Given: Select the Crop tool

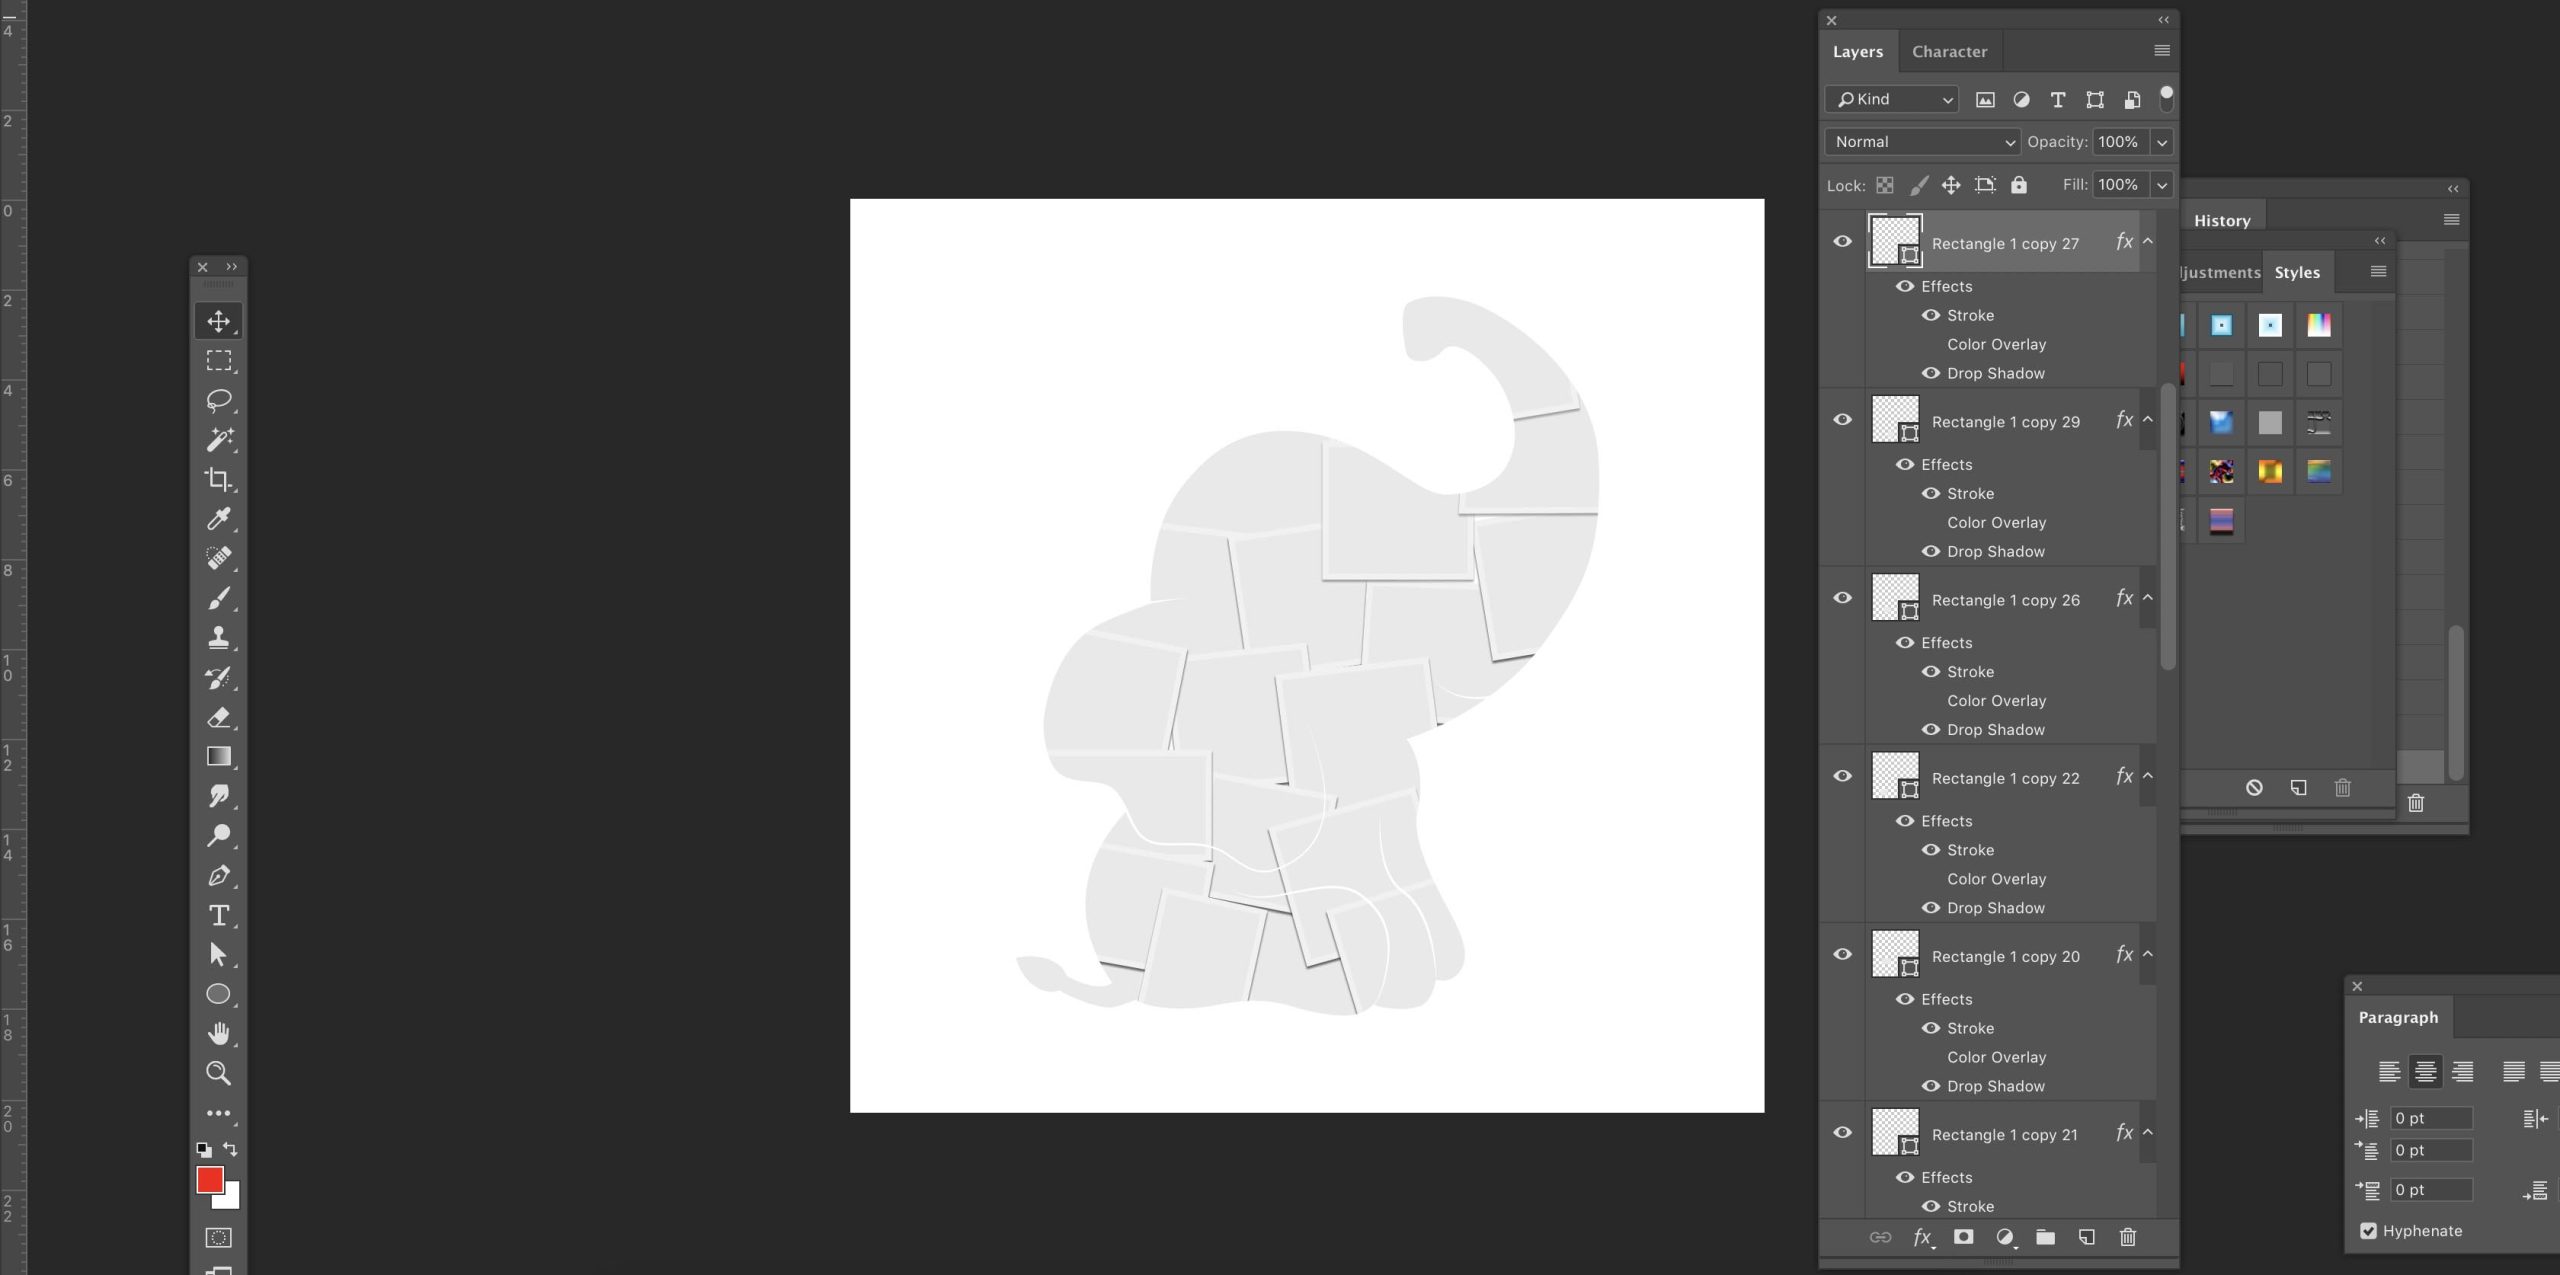Looking at the screenshot, I should [x=218, y=479].
